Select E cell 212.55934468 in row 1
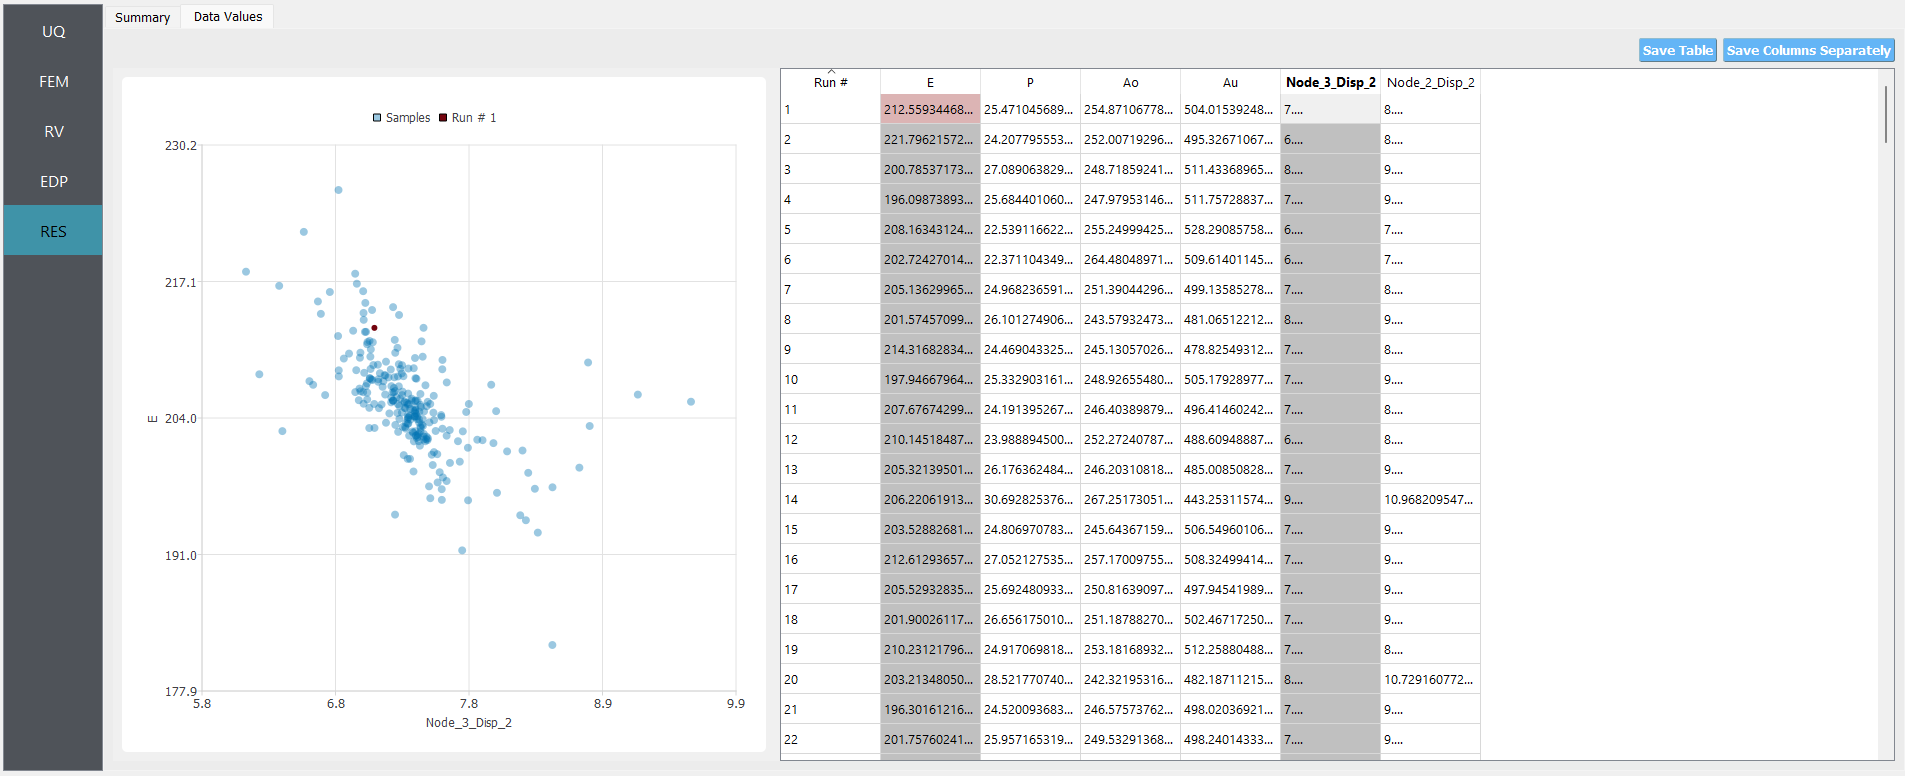Image resolution: width=1905 pixels, height=776 pixels. 930,109
